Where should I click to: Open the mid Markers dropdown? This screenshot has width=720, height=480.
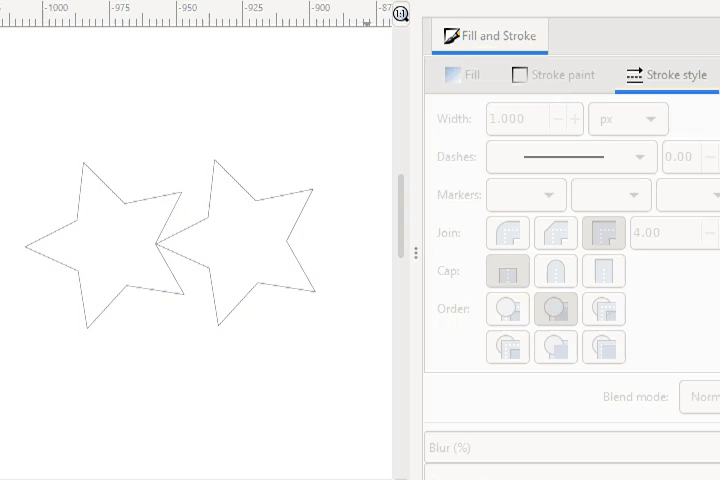tap(611, 195)
